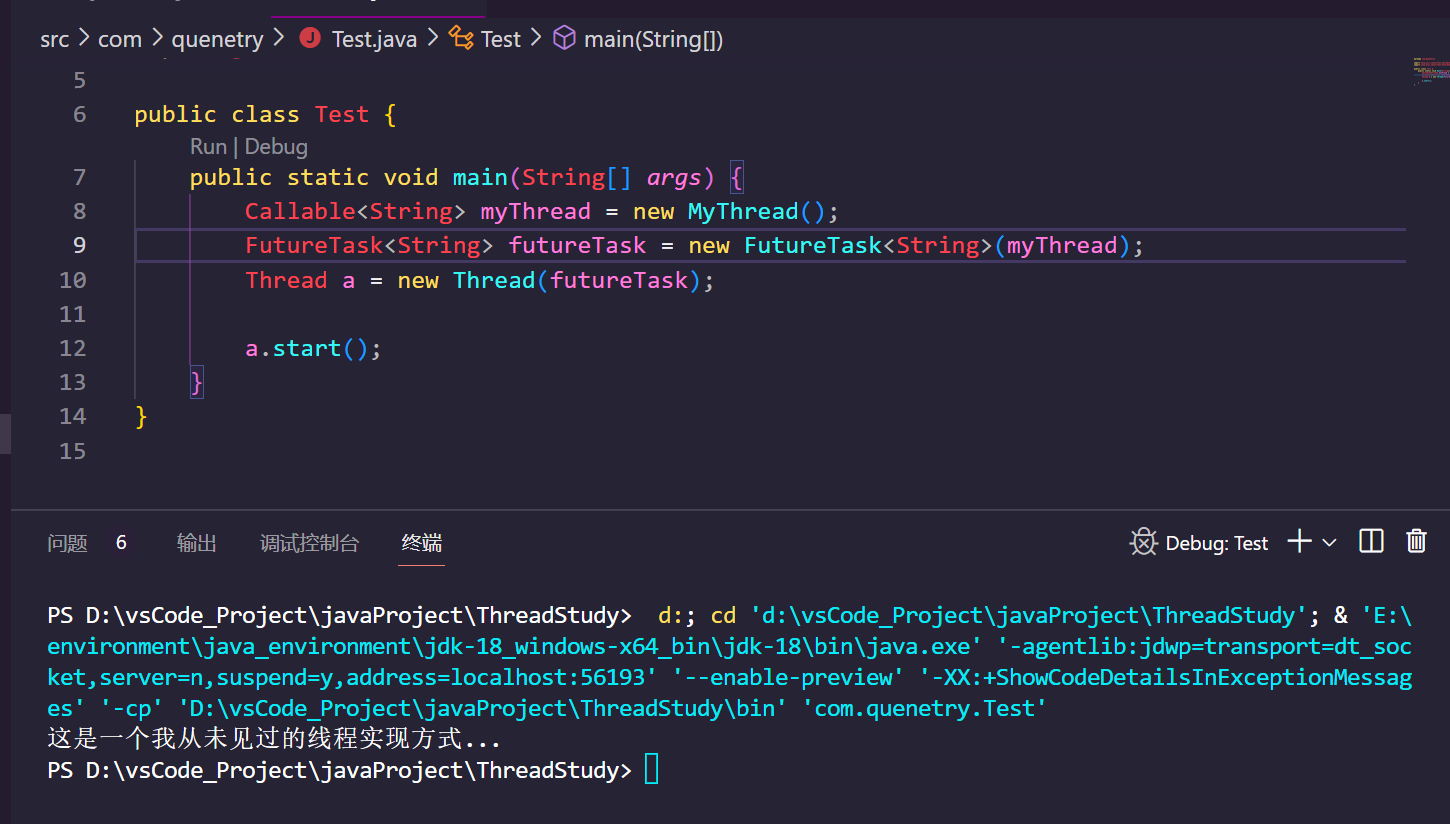The width and height of the screenshot is (1450, 824).
Task: Split the terminal using the split icon
Action: 1371,542
